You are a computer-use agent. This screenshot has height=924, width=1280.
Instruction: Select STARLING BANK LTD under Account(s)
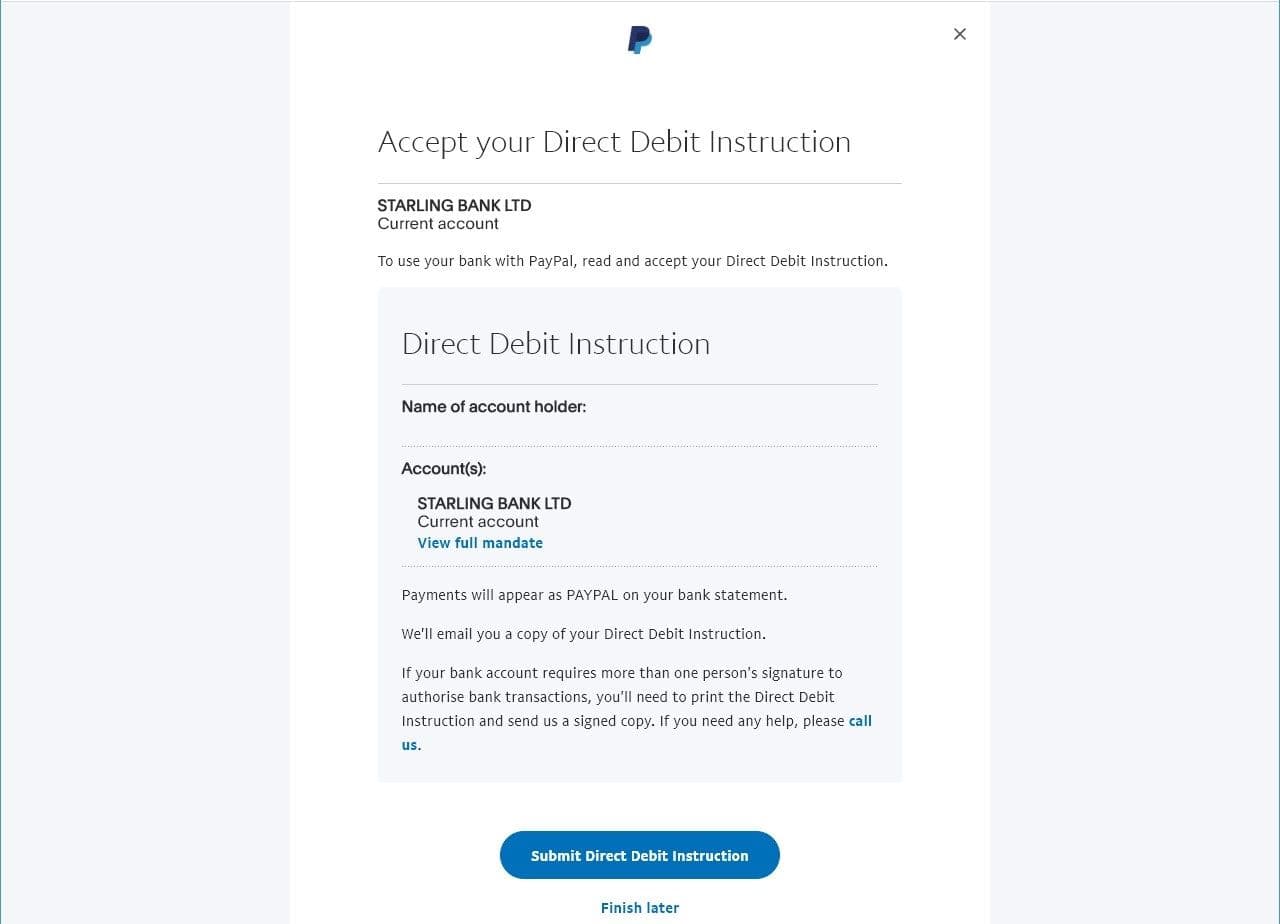[494, 503]
